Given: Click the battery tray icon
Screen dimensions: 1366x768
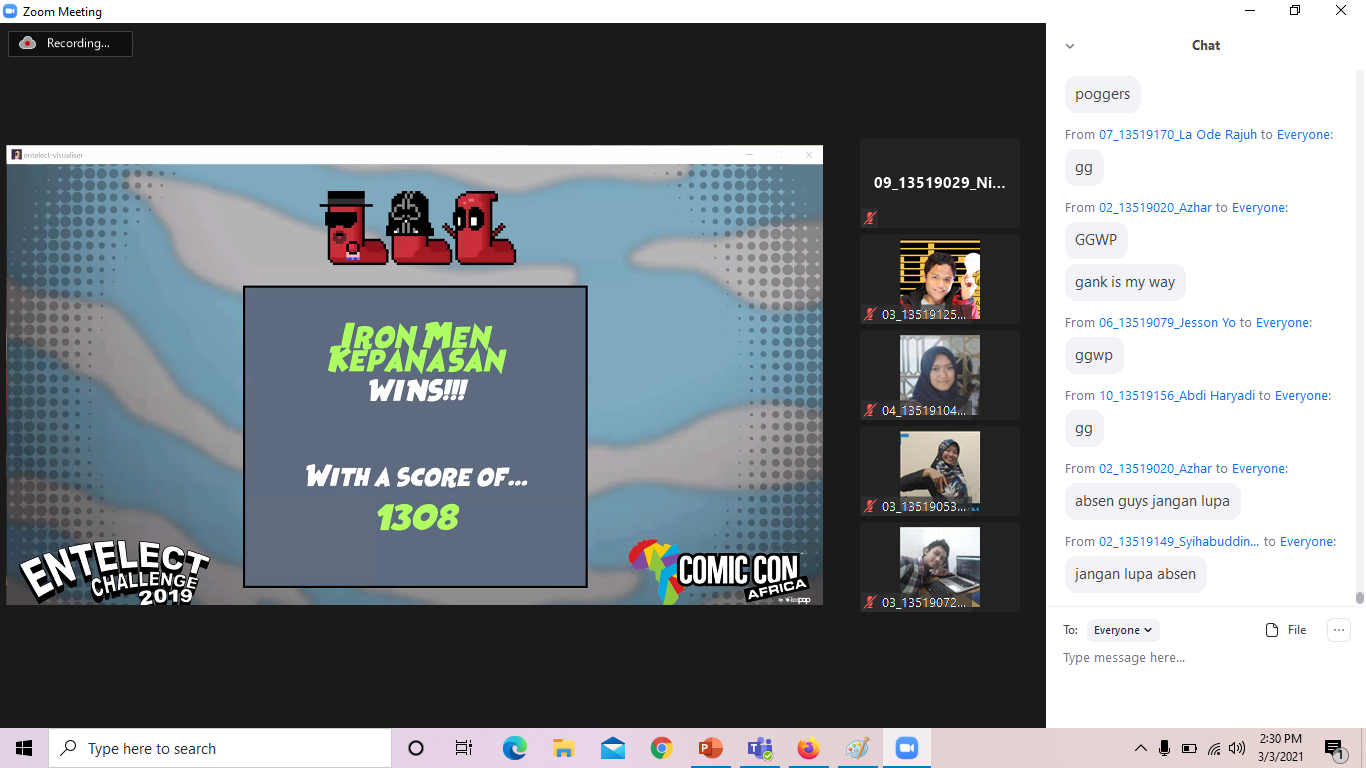Looking at the screenshot, I should [x=1189, y=748].
